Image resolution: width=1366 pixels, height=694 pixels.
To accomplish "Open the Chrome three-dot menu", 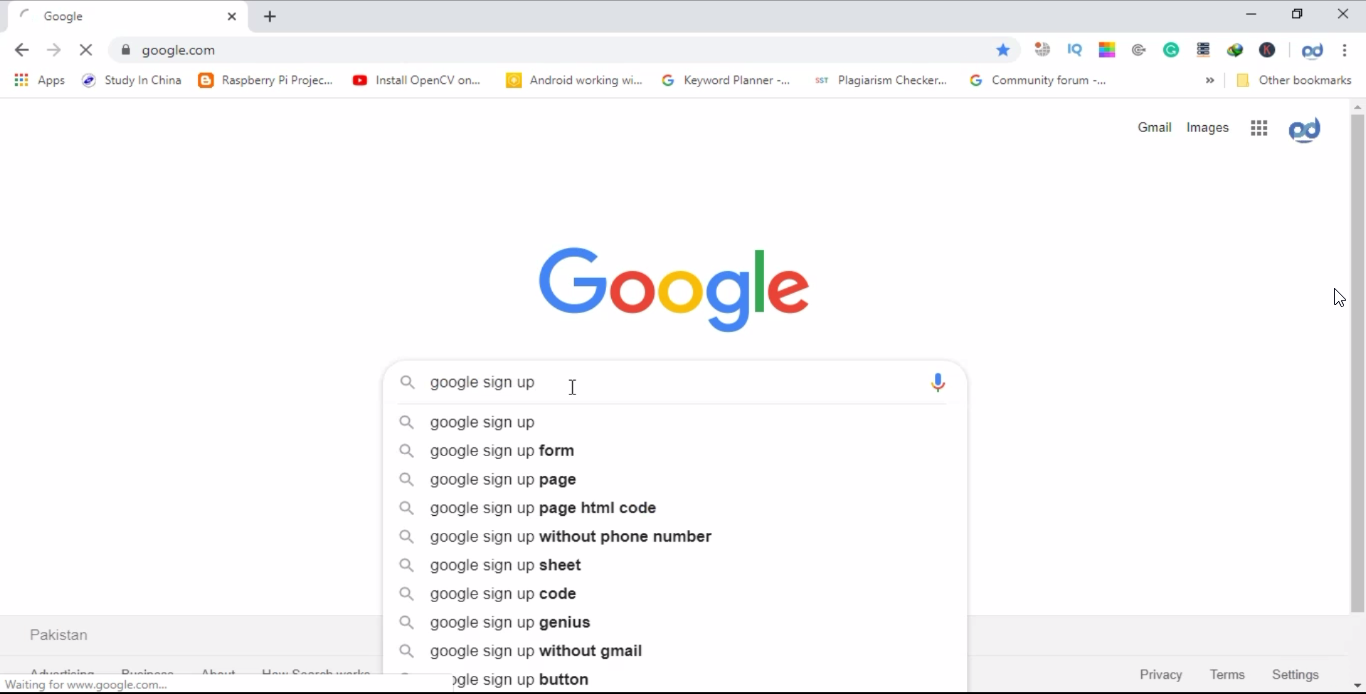I will coord(1345,50).
